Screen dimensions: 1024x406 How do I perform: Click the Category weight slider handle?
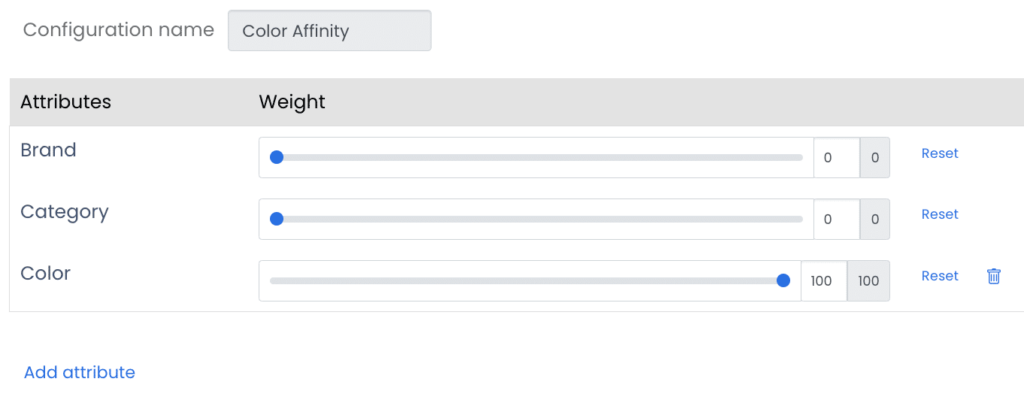pos(277,219)
